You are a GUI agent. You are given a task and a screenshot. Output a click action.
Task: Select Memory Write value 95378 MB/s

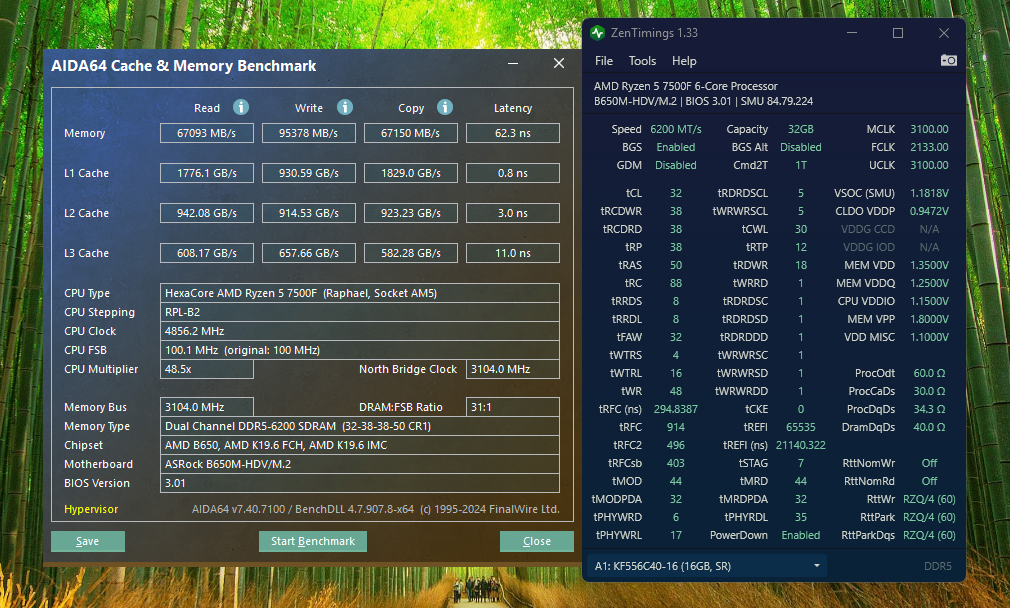tap(309, 133)
